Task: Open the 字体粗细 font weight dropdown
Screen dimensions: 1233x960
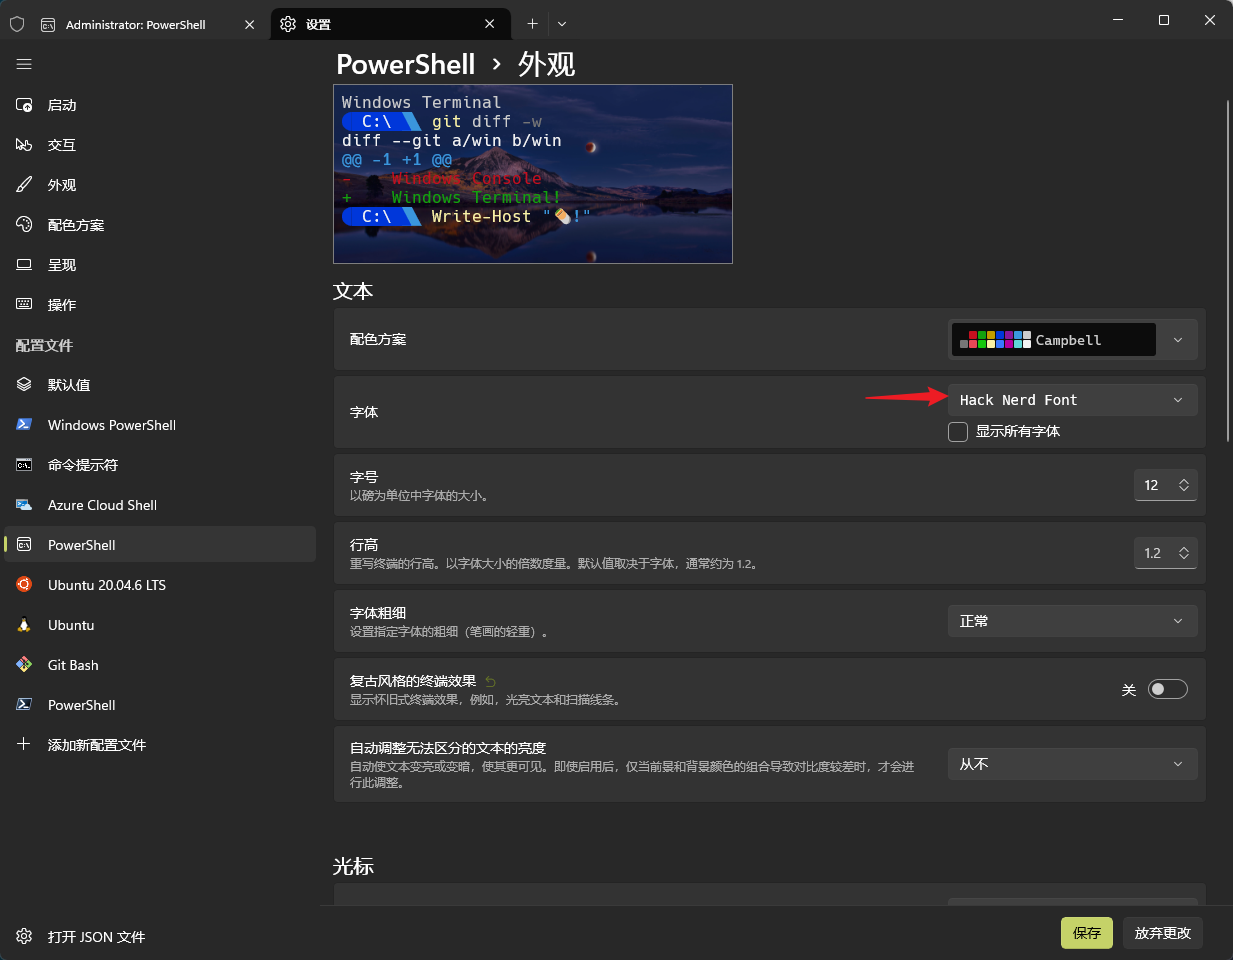Action: [x=1071, y=621]
